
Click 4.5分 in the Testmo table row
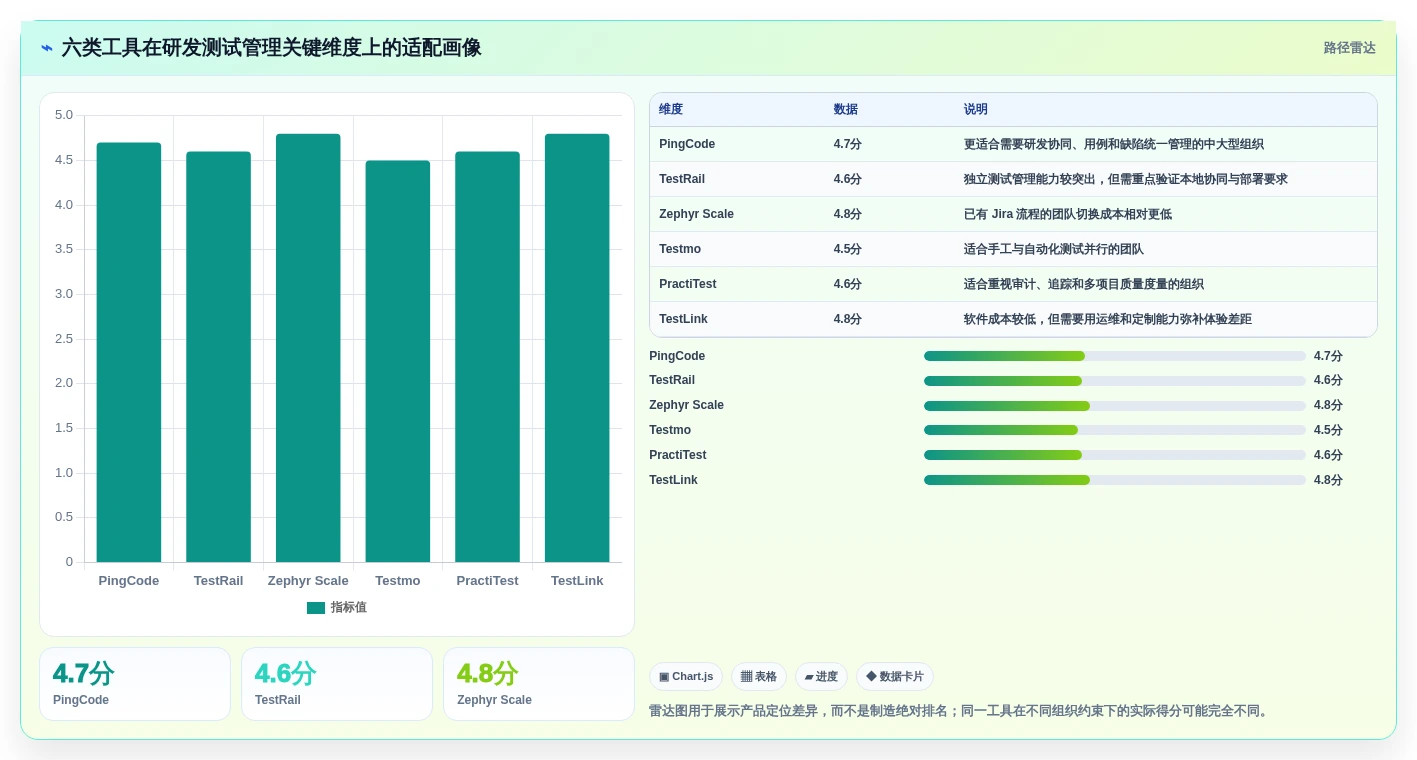848,249
